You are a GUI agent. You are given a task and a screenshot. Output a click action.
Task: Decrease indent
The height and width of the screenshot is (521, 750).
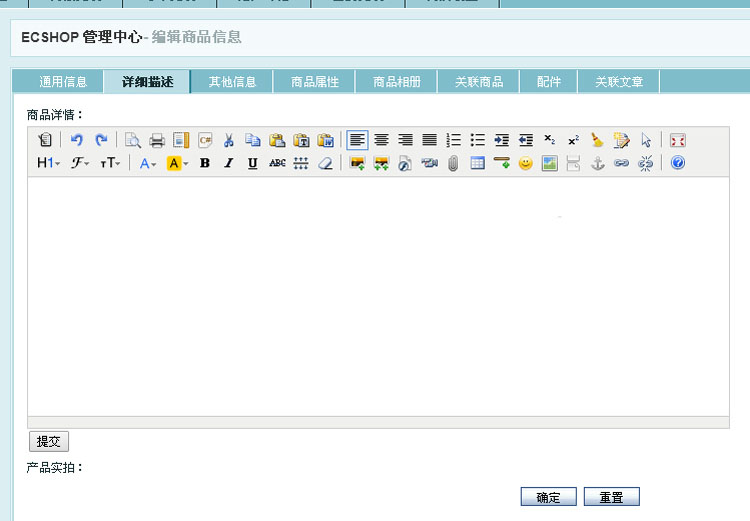pos(526,140)
